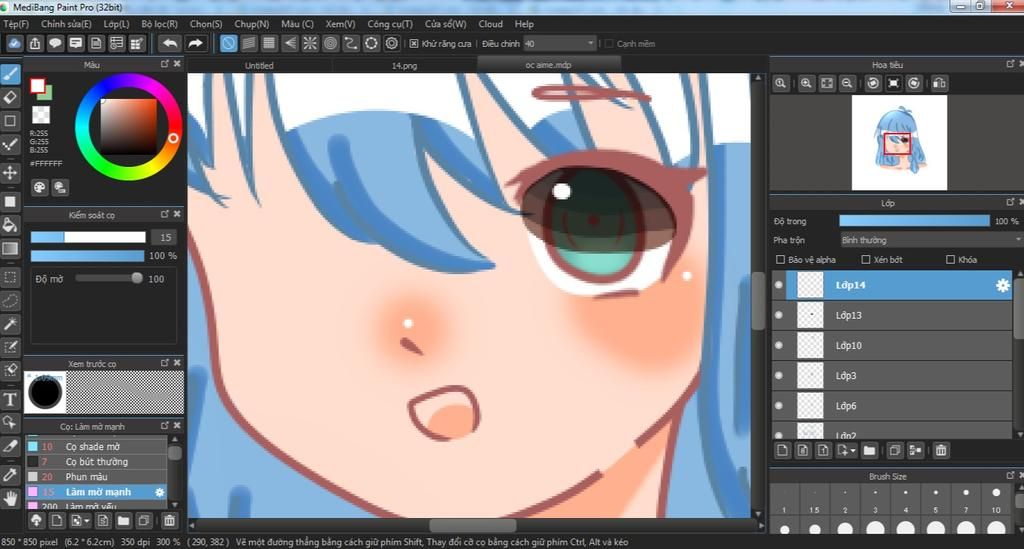The height and width of the screenshot is (549, 1024).
Task: Enable the concentric circle snap guide
Action: click(x=330, y=44)
